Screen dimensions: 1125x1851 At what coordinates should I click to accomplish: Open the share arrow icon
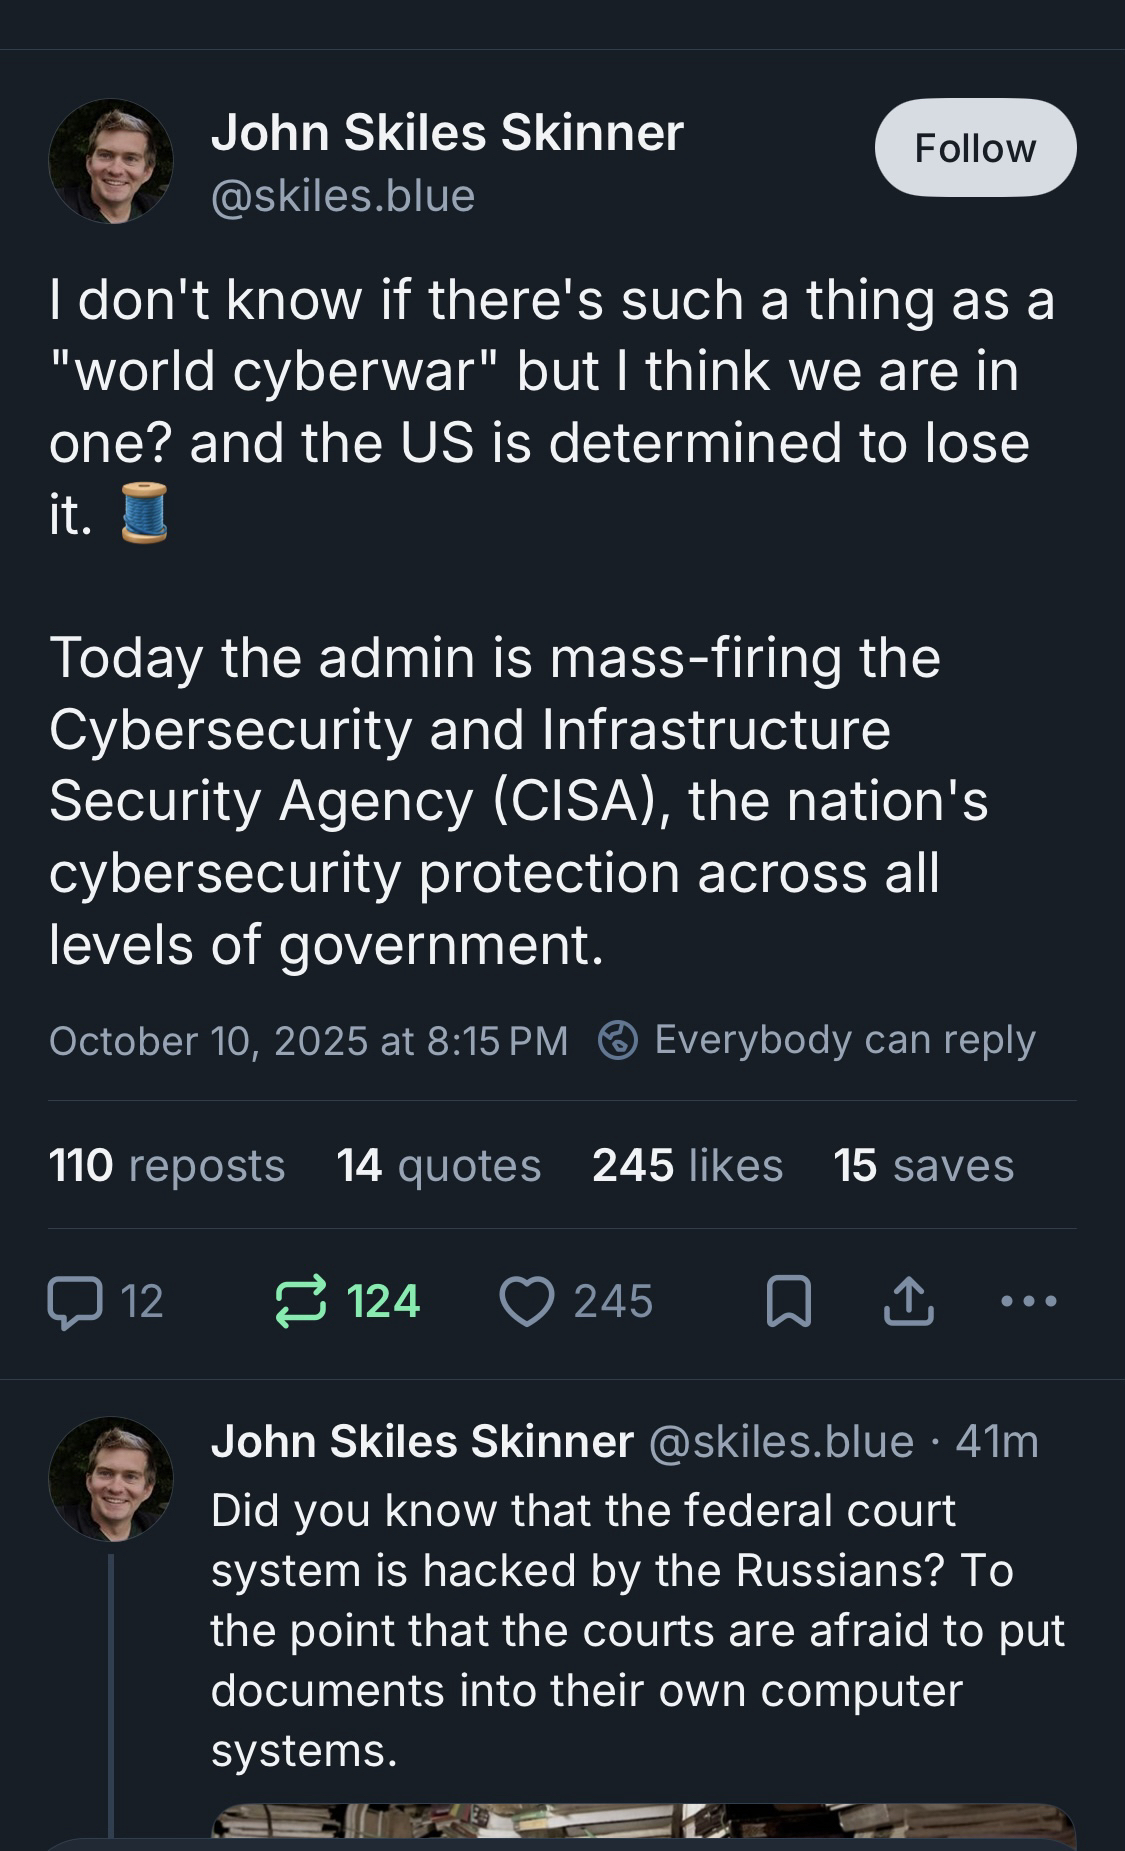[908, 1302]
